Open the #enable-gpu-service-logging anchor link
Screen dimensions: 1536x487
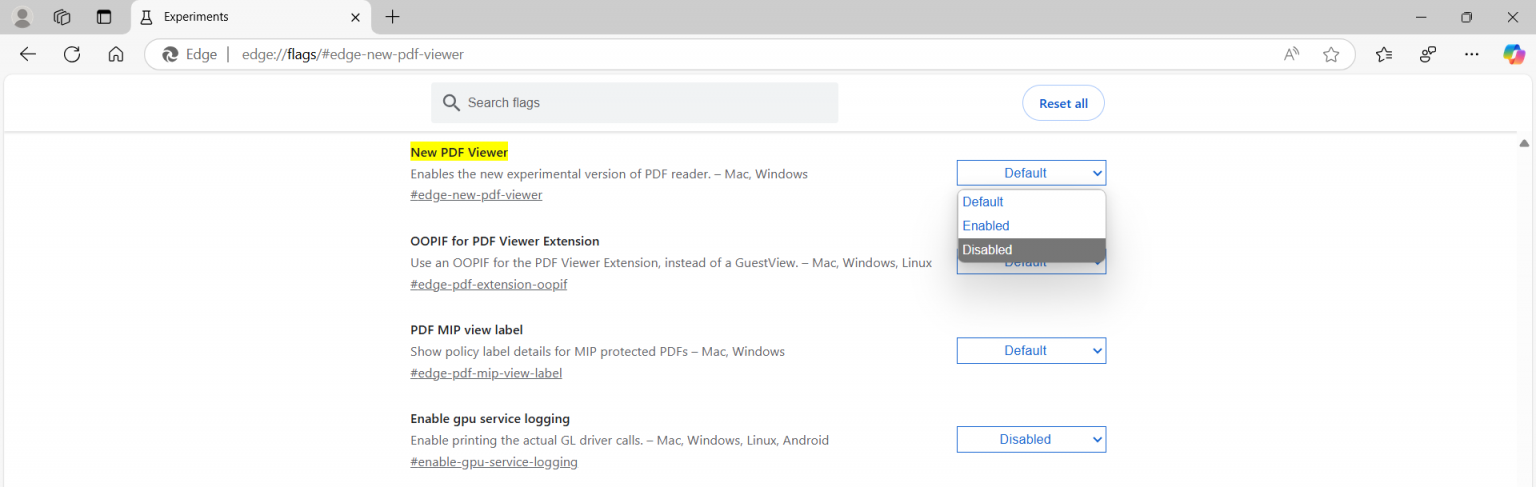pos(494,462)
